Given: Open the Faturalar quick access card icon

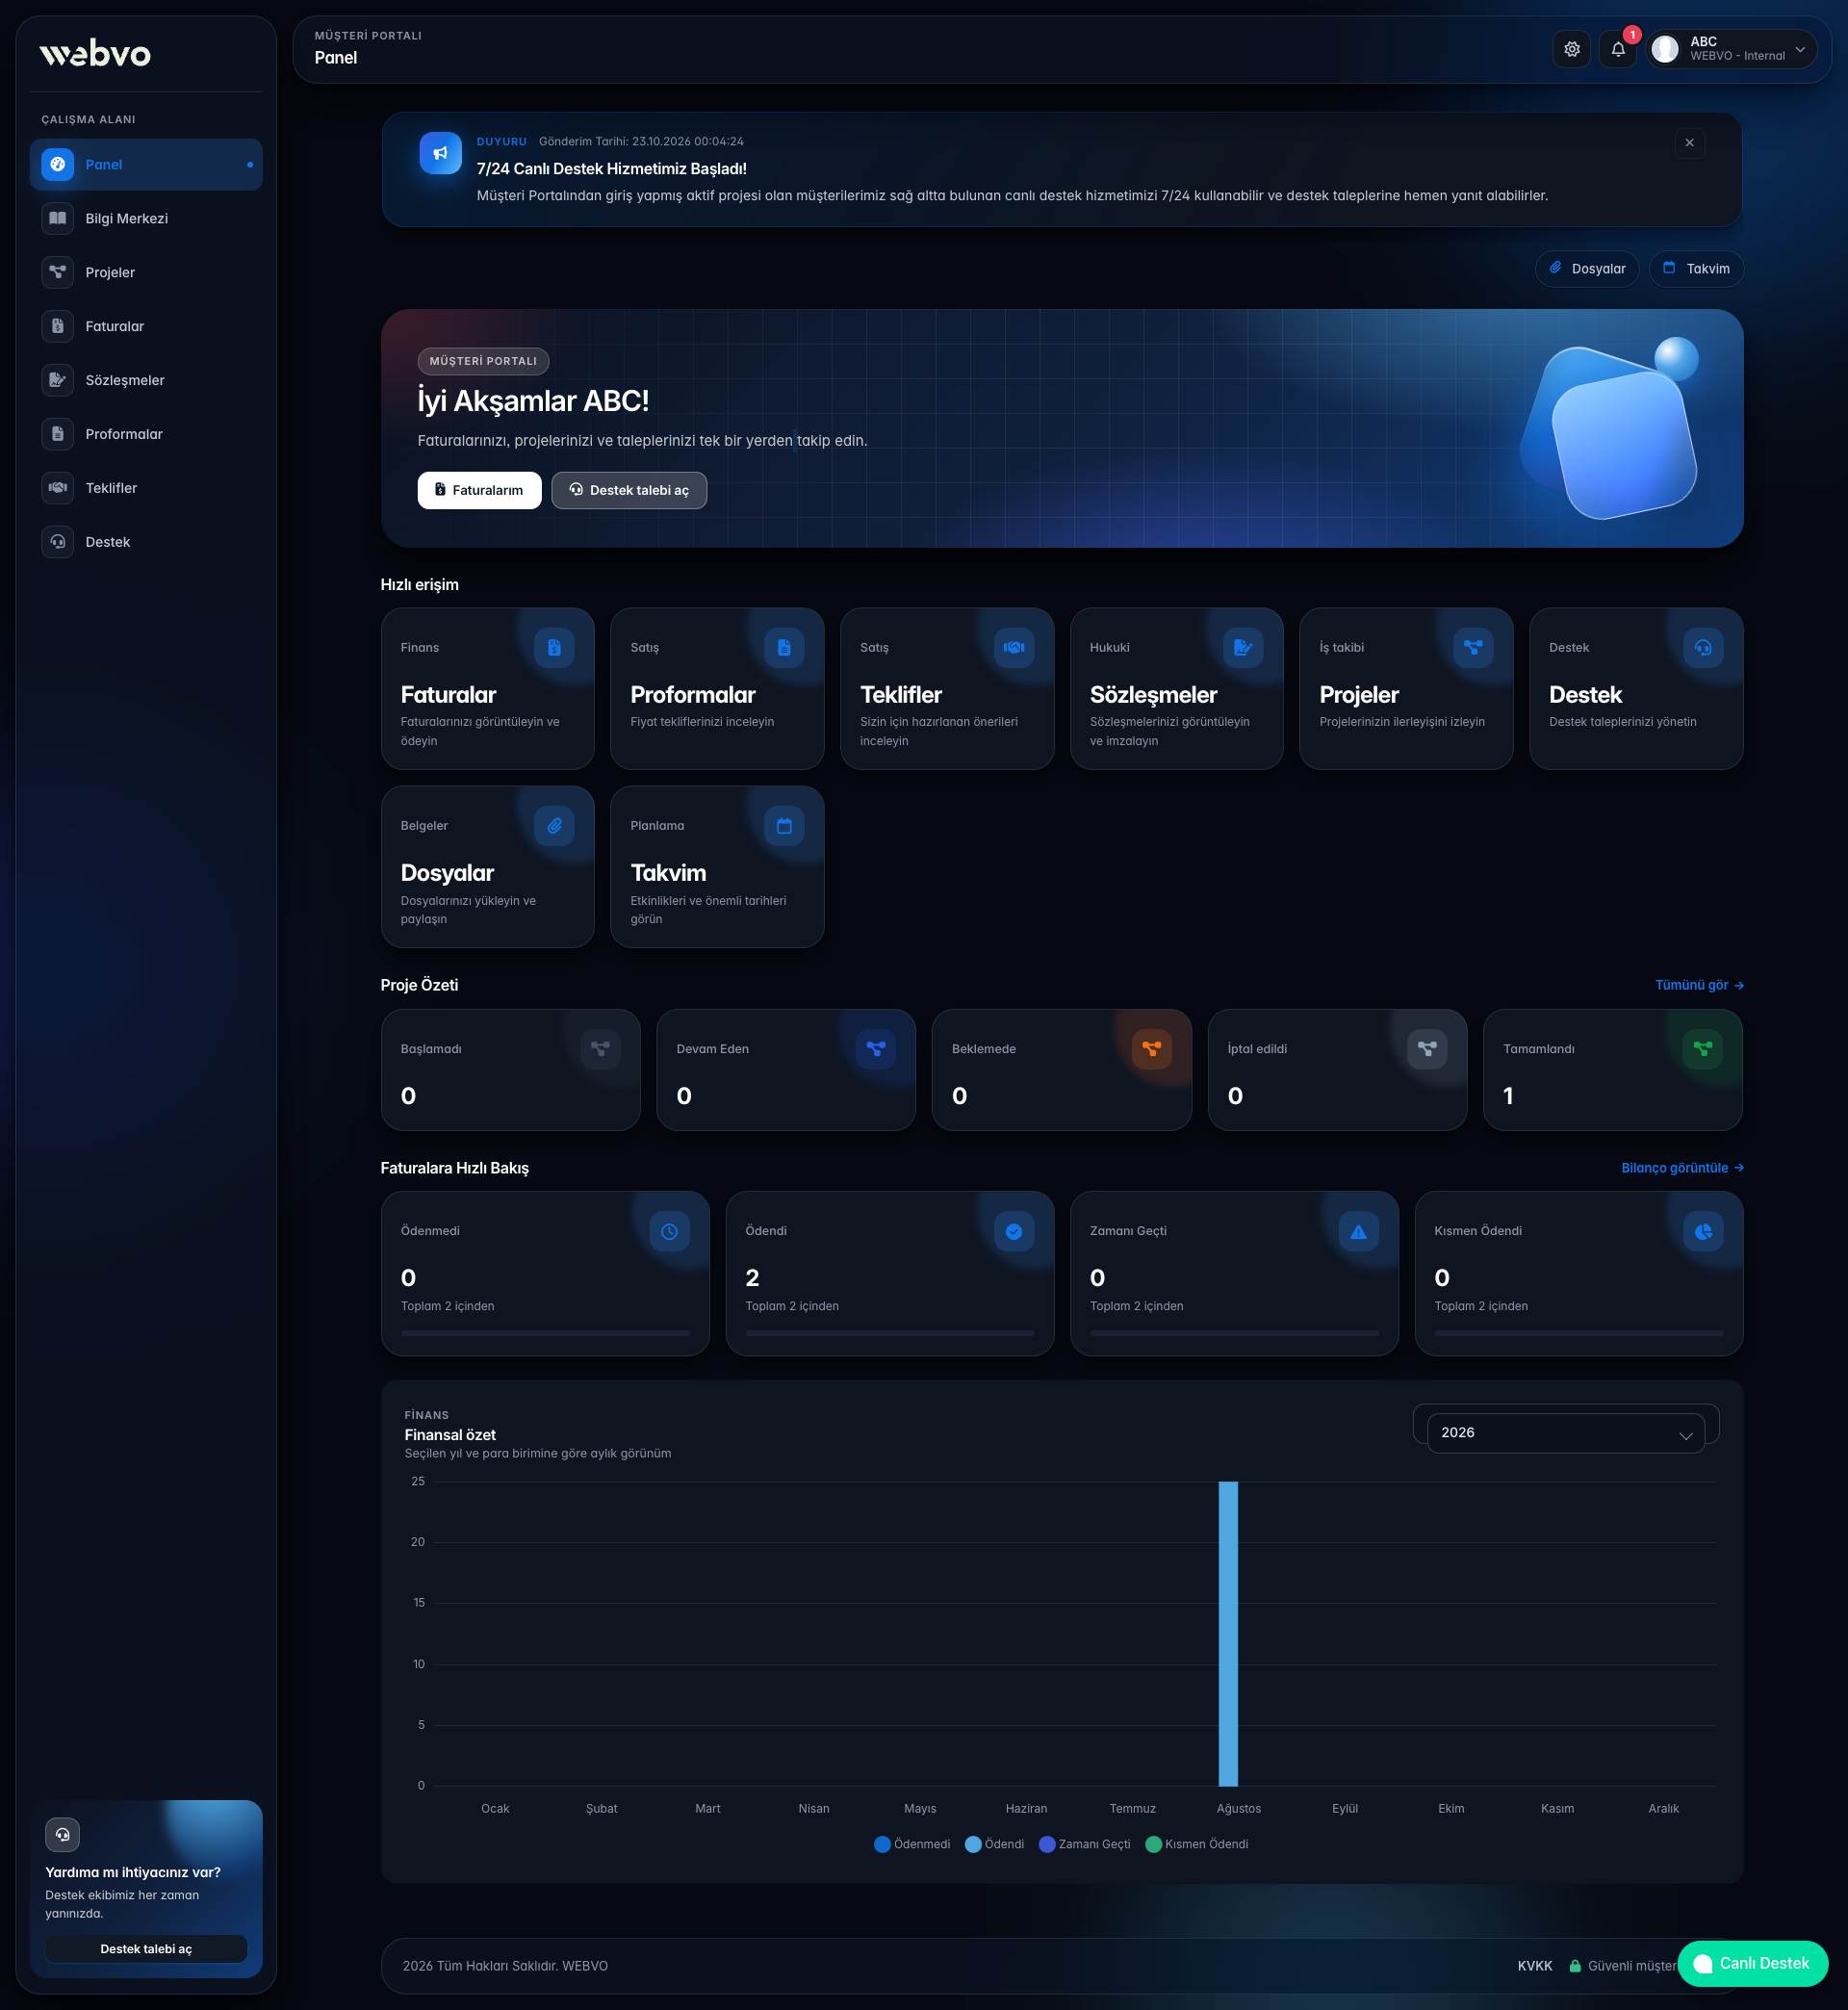Looking at the screenshot, I should [554, 648].
